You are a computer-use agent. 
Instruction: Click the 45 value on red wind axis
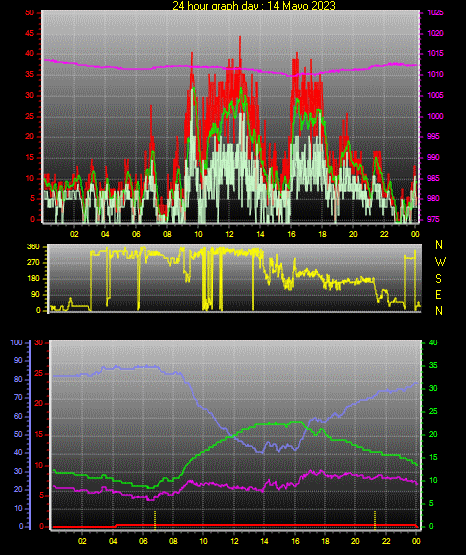pyautogui.click(x=29, y=34)
